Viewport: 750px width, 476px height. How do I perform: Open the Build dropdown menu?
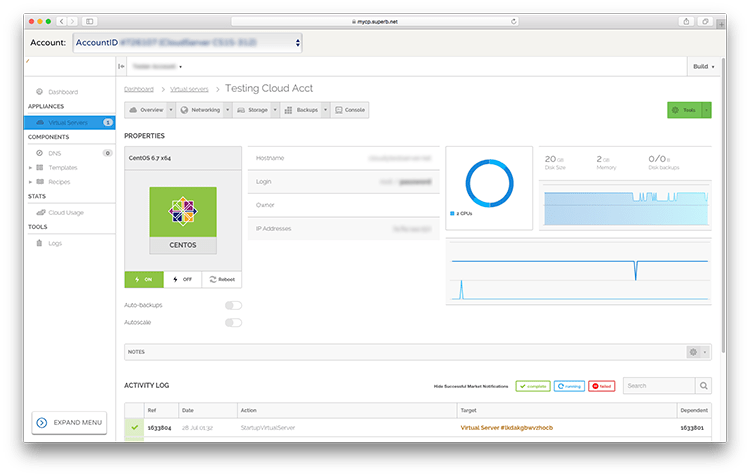[x=704, y=66]
